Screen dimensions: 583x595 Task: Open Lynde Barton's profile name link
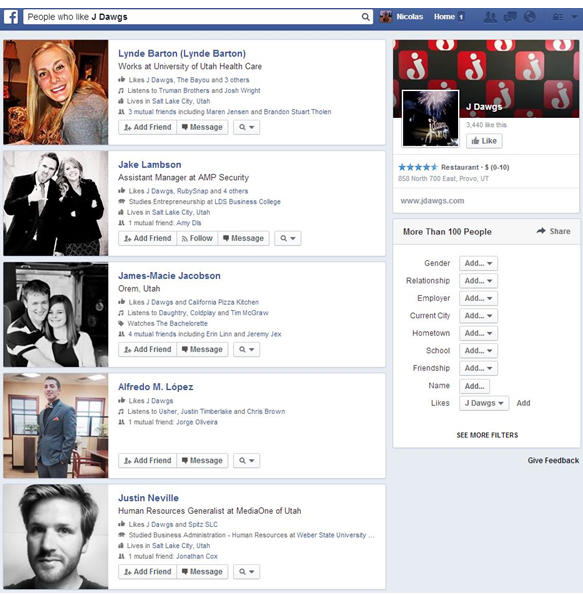[182, 54]
